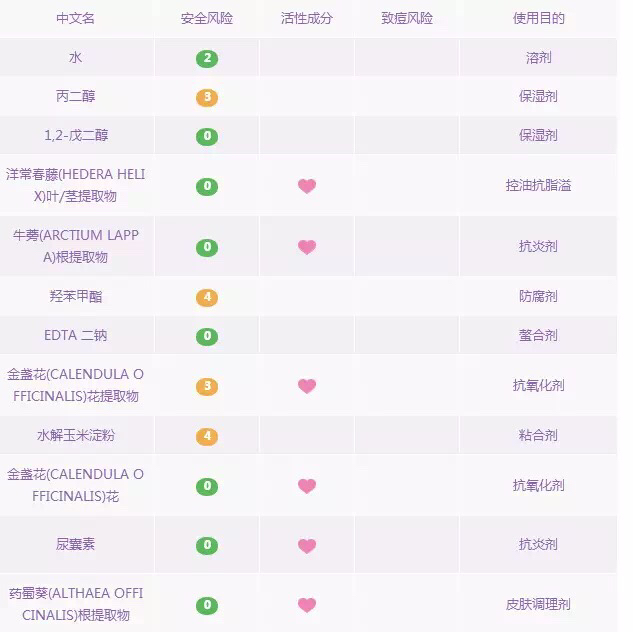Click the orange risk badge for 丙二醇
This screenshot has width=633, height=632.
(207, 98)
